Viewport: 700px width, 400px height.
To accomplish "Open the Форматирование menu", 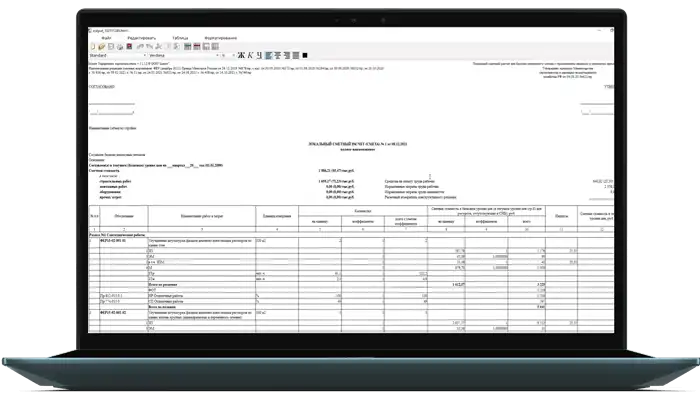I will click(x=221, y=38).
